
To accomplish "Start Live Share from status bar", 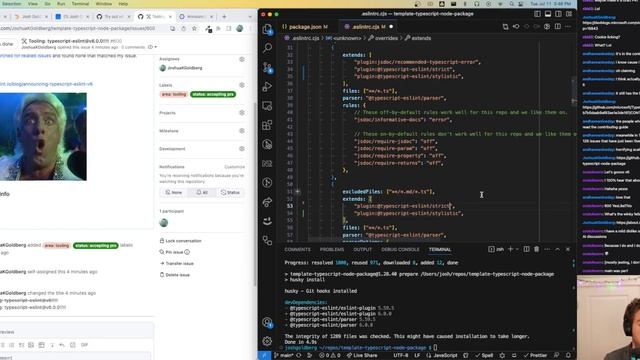I will tap(362, 356).
